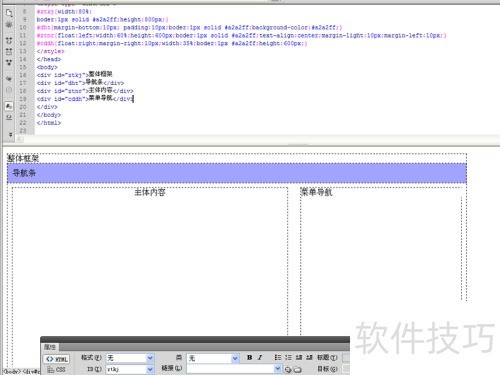Toggle the Line Numbers button in coding toolbar
This screenshot has height=375, width=500.
[x=9, y=106]
